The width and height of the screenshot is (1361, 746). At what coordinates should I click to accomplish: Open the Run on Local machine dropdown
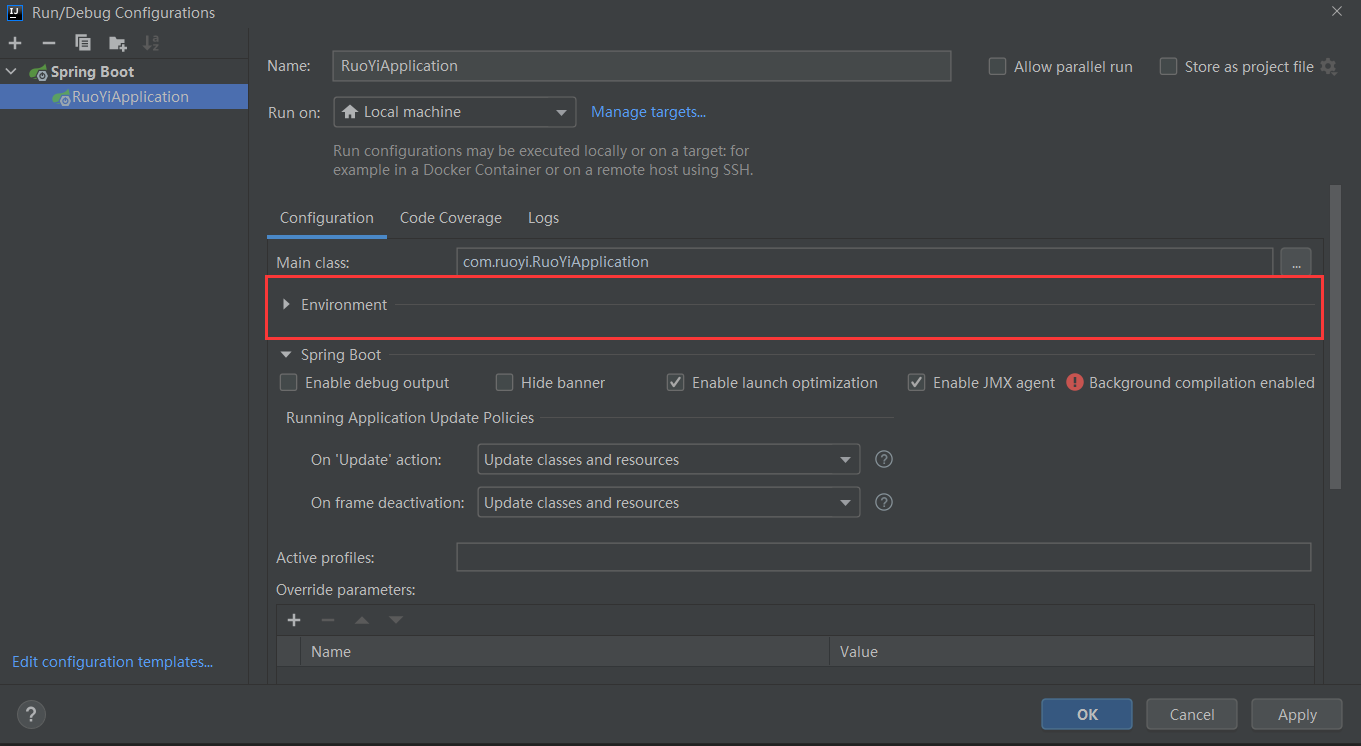[x=455, y=112]
